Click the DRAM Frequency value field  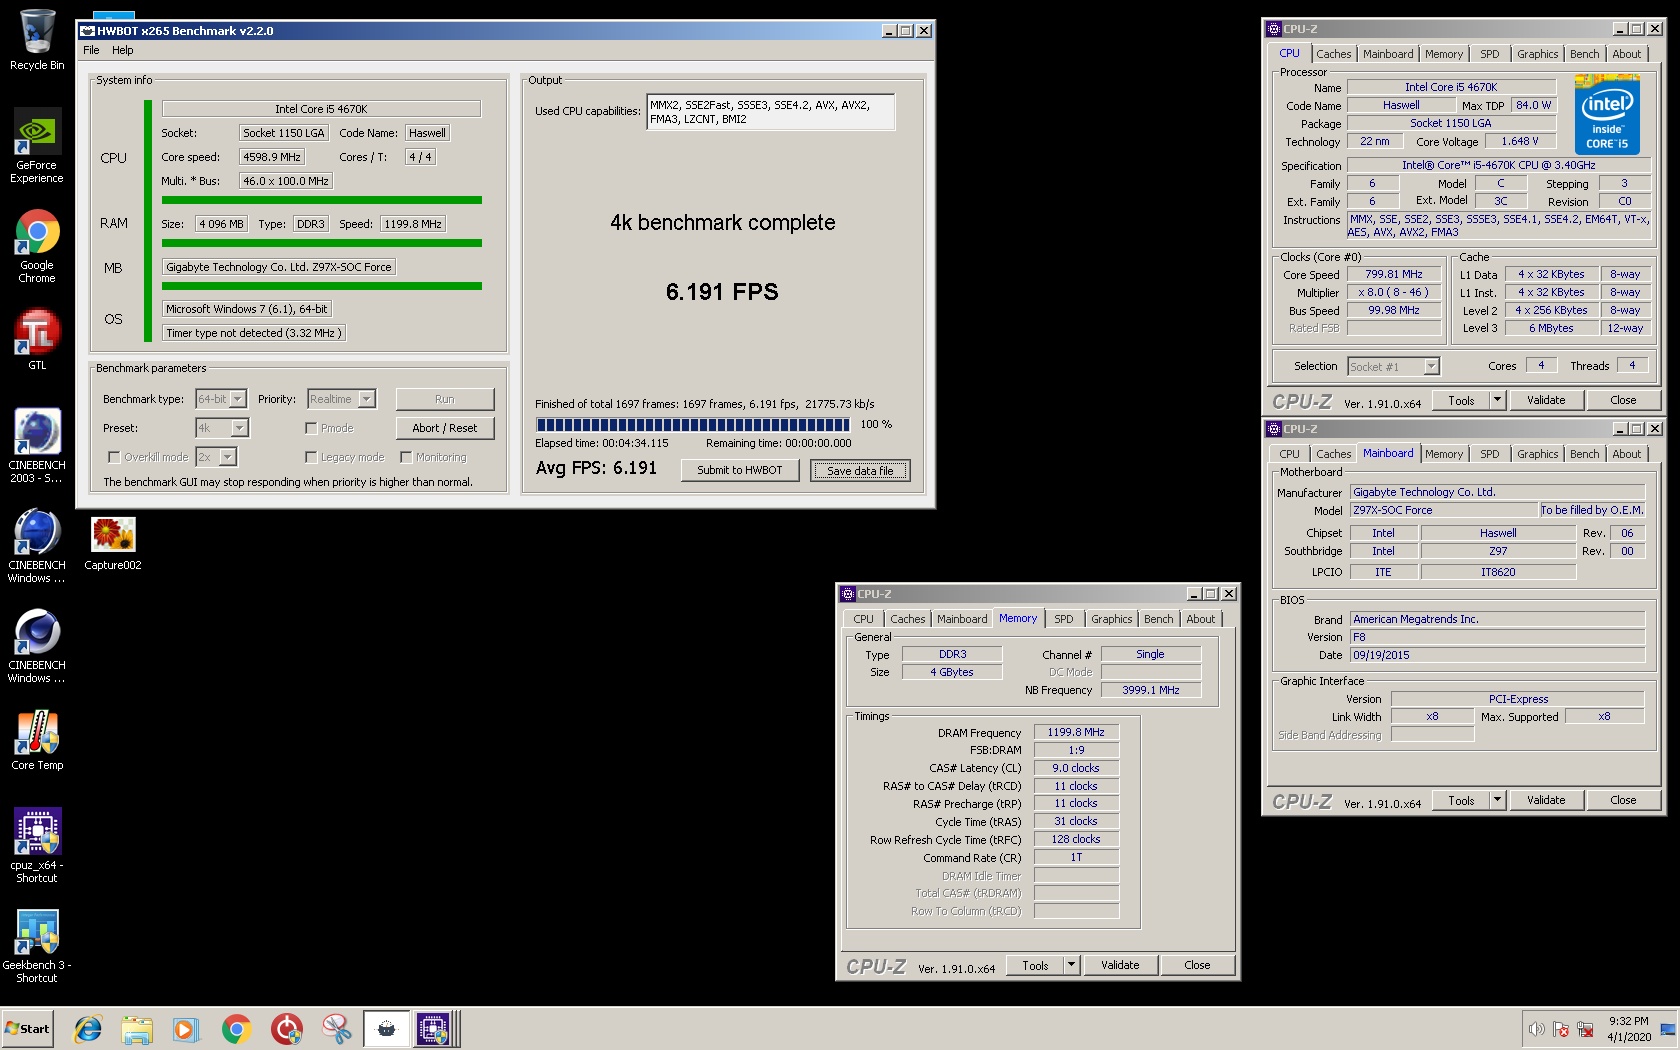click(x=1076, y=732)
